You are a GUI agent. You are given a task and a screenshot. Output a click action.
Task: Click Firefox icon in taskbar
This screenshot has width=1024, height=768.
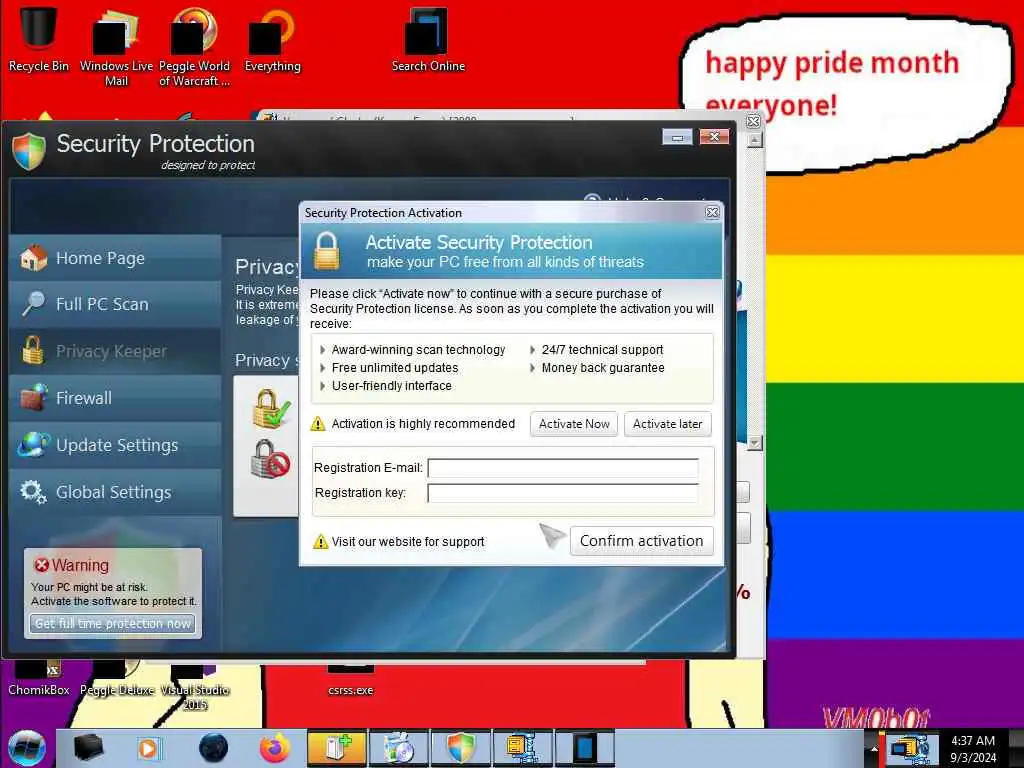point(274,748)
